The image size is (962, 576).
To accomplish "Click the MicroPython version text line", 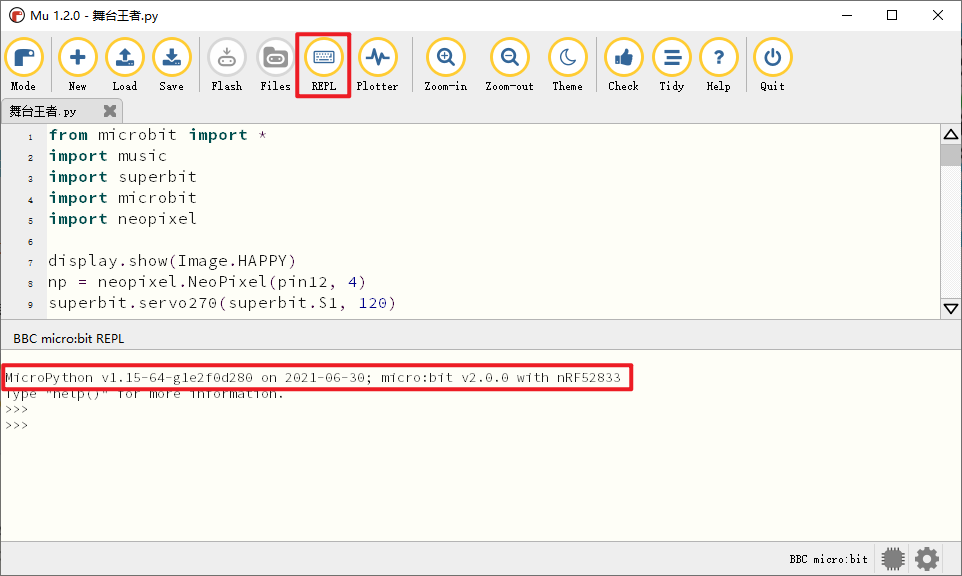I will [313, 378].
